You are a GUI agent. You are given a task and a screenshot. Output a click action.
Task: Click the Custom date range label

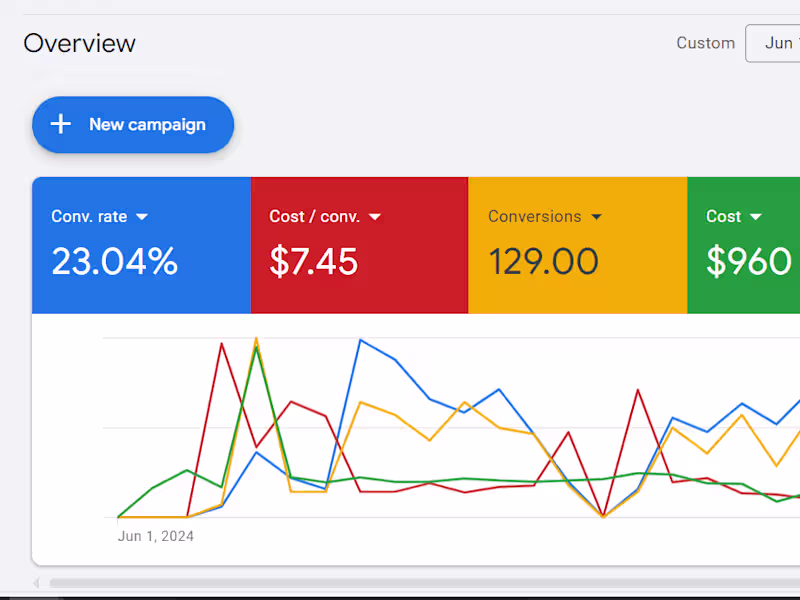(706, 43)
